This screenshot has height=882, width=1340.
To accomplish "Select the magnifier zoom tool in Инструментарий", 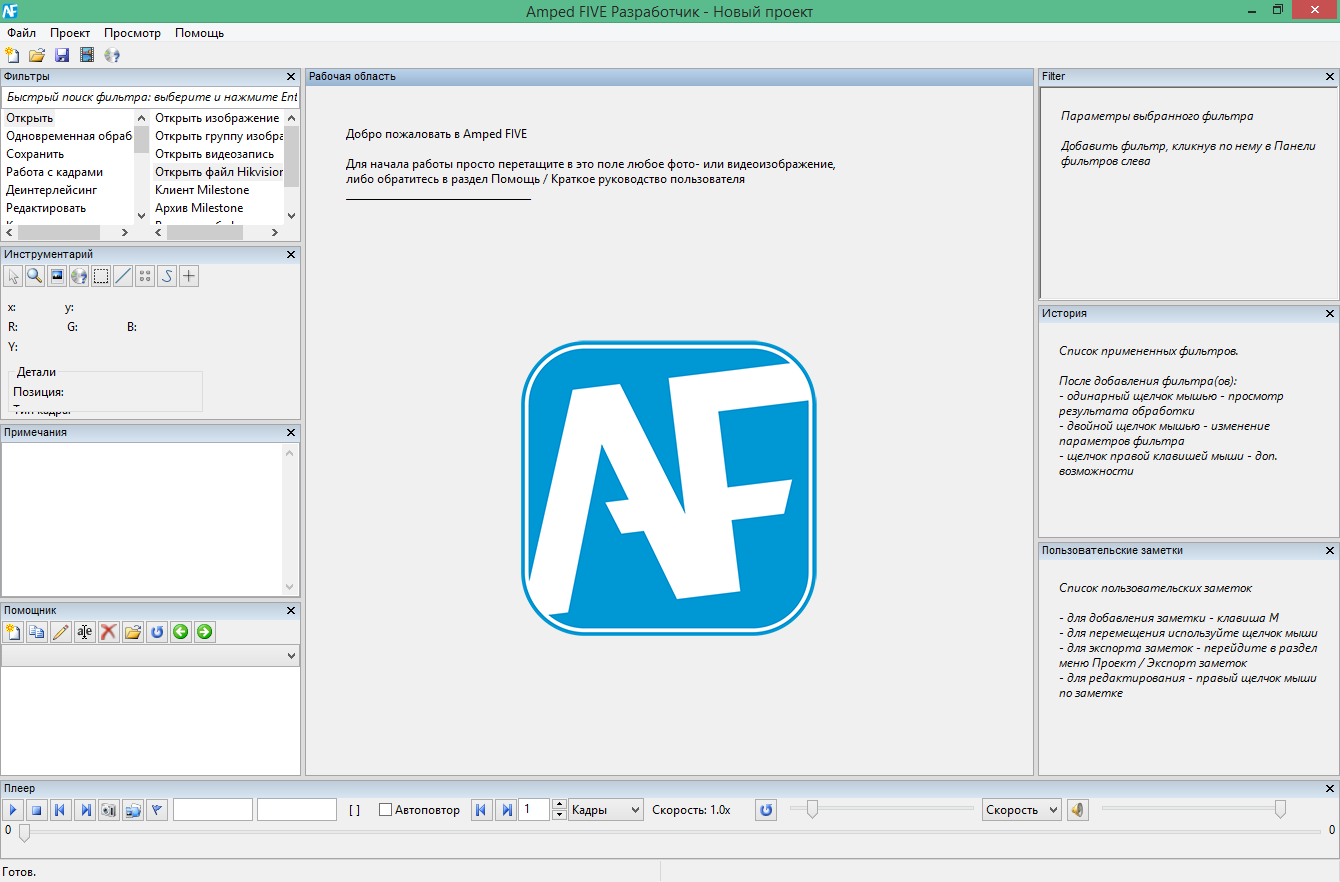I will (35, 276).
